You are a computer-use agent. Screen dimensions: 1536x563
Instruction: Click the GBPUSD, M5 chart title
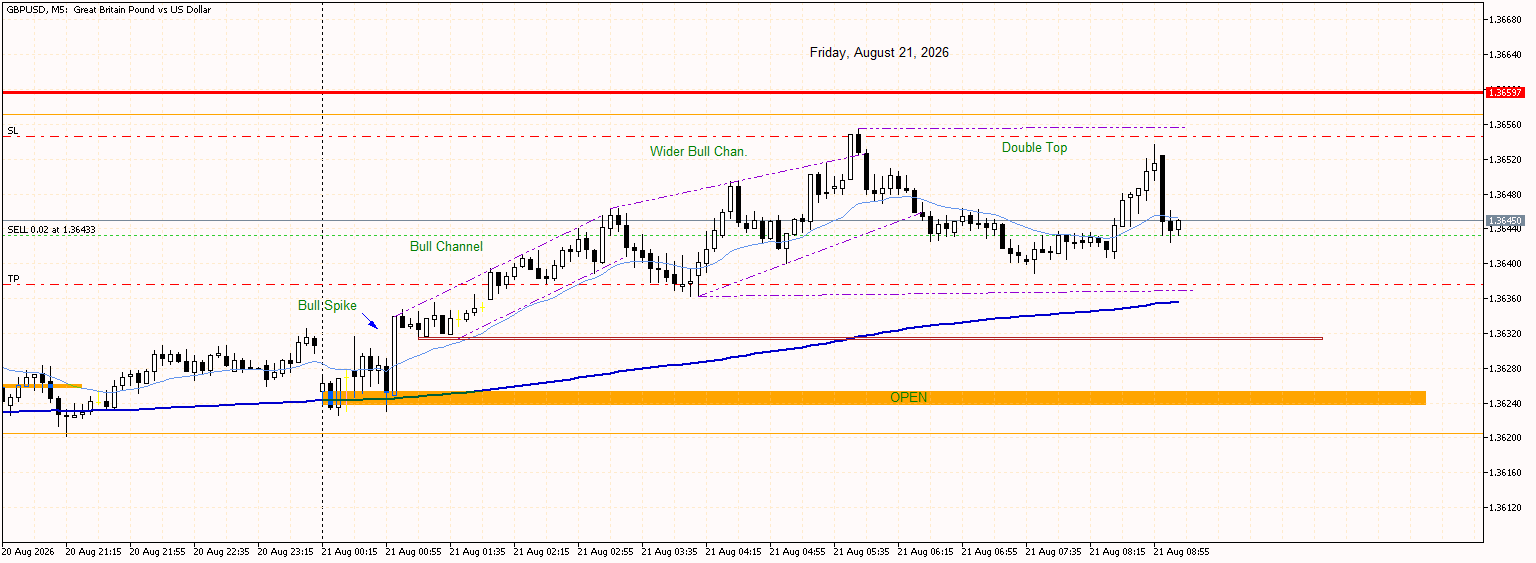click(x=124, y=8)
